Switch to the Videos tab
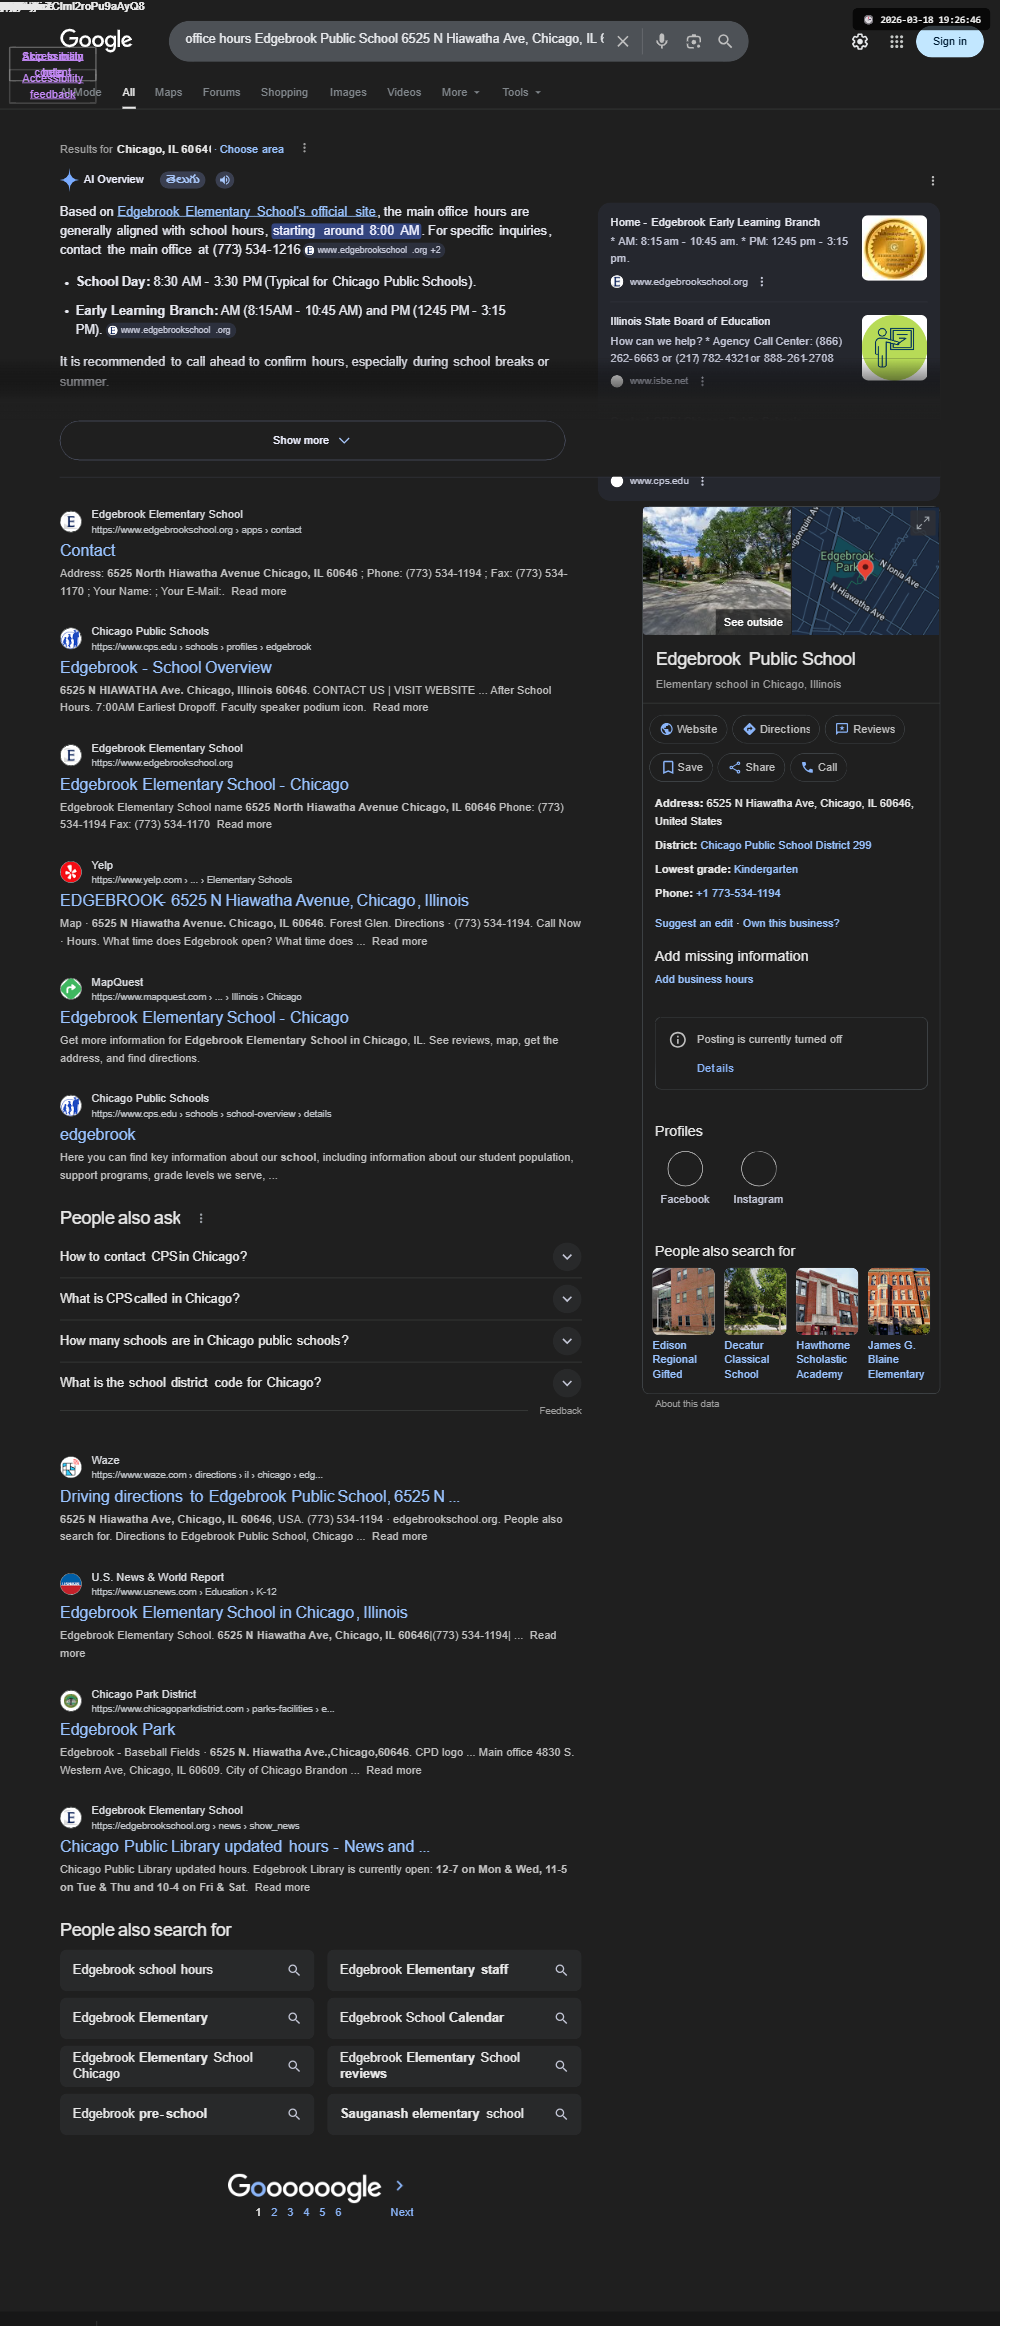 click(404, 92)
